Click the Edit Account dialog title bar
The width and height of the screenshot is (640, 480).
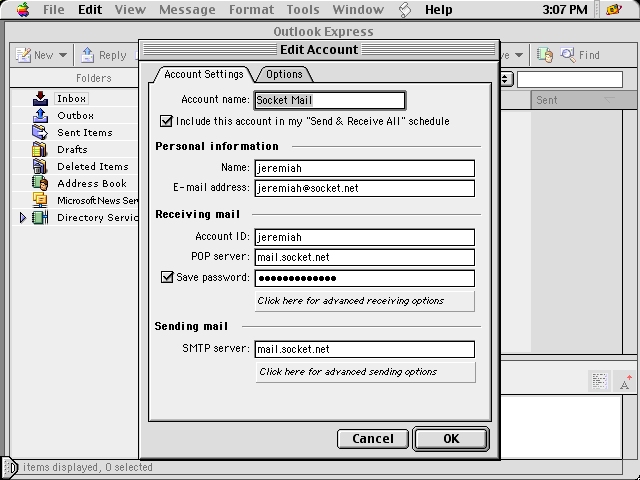pos(319,50)
